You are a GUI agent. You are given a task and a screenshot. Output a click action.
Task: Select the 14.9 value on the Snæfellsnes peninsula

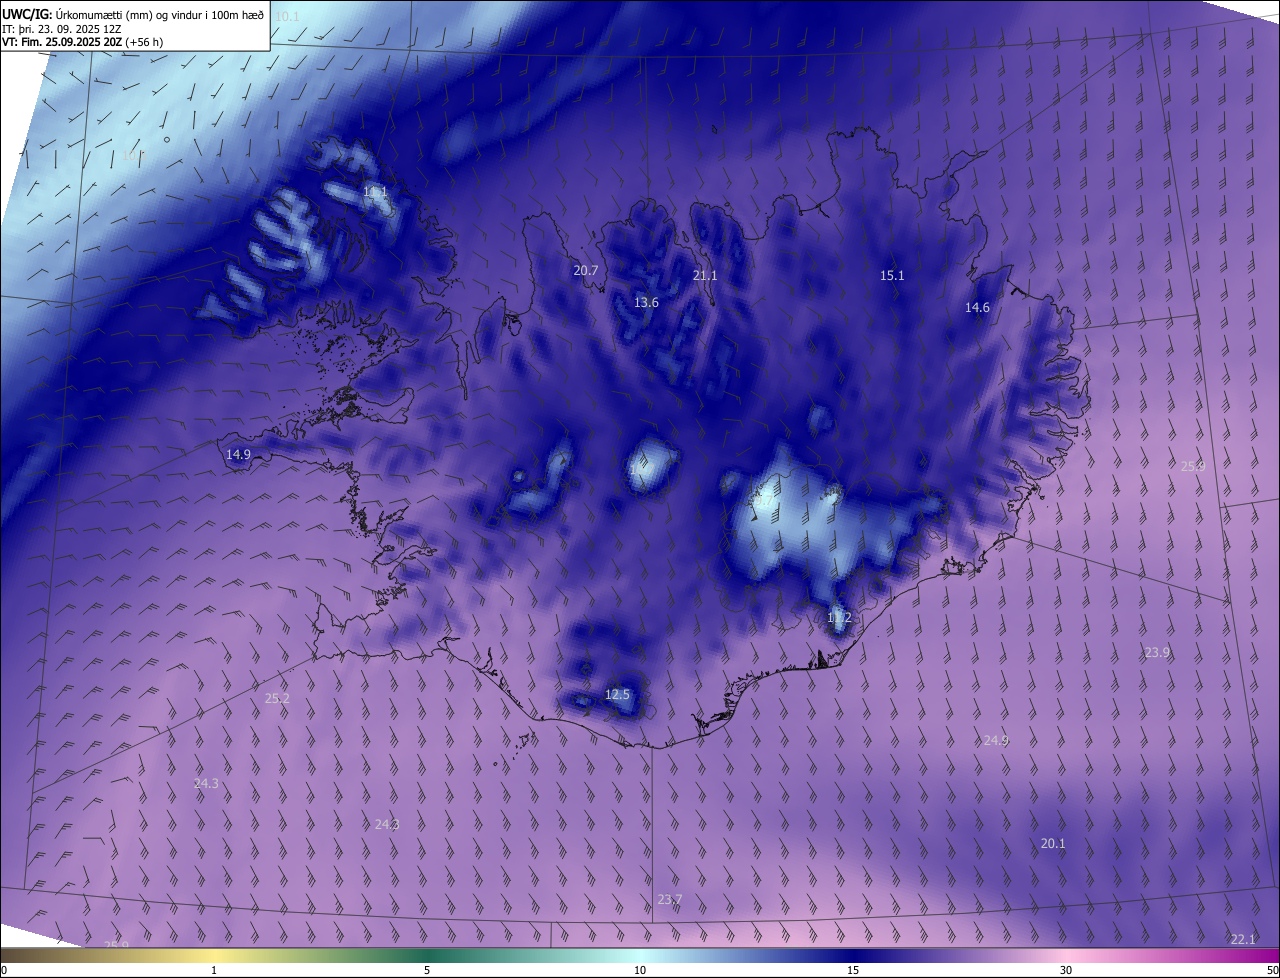(x=238, y=455)
